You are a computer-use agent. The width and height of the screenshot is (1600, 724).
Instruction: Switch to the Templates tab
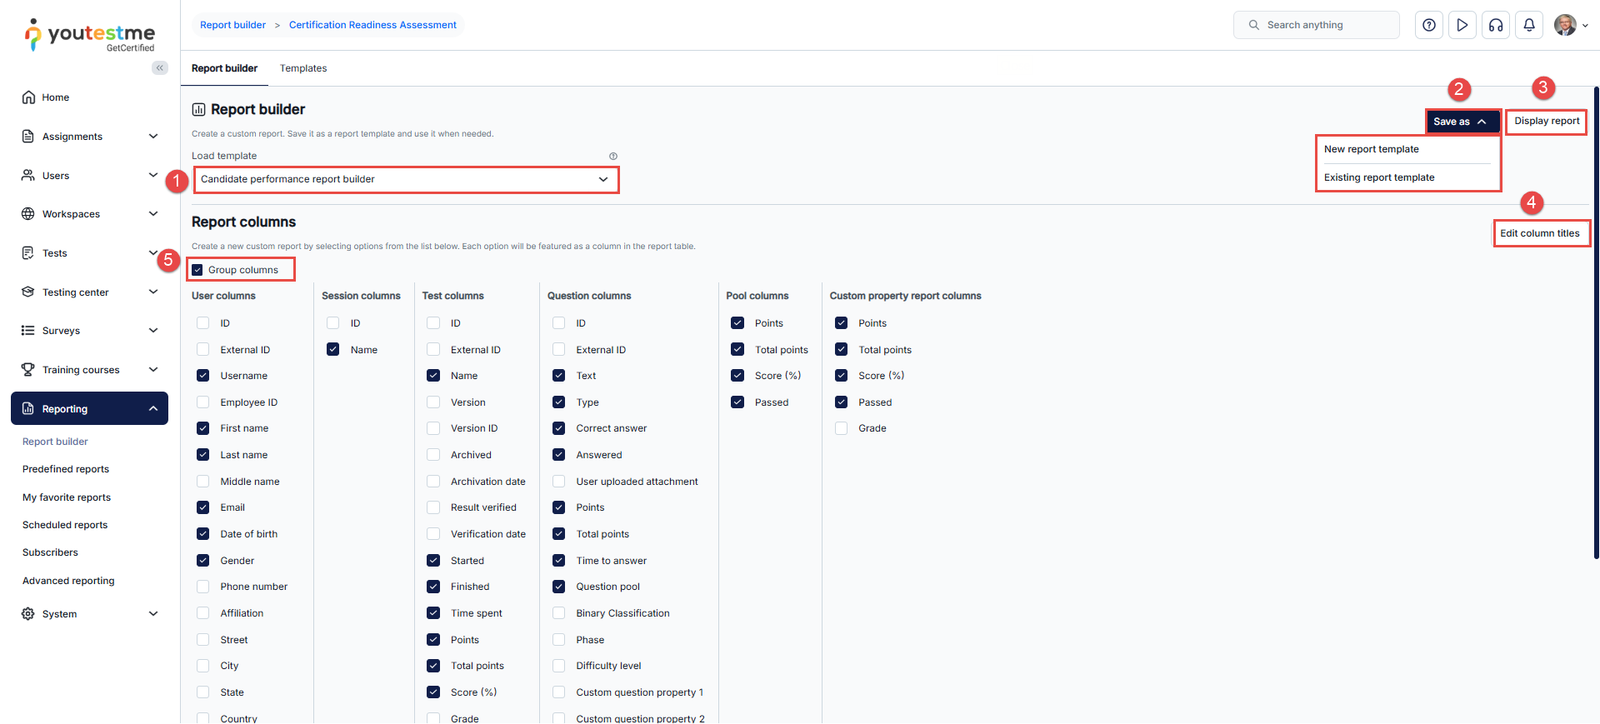(x=303, y=68)
